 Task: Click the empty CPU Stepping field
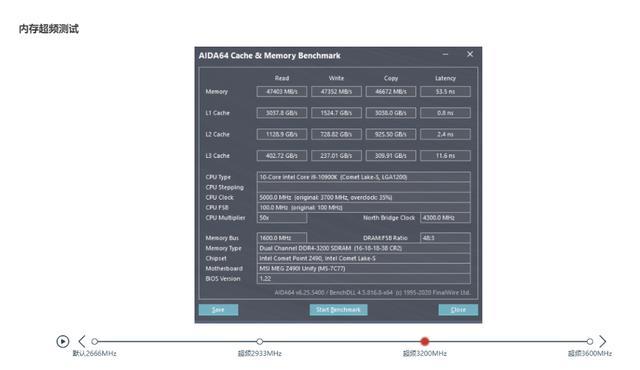click(363, 187)
